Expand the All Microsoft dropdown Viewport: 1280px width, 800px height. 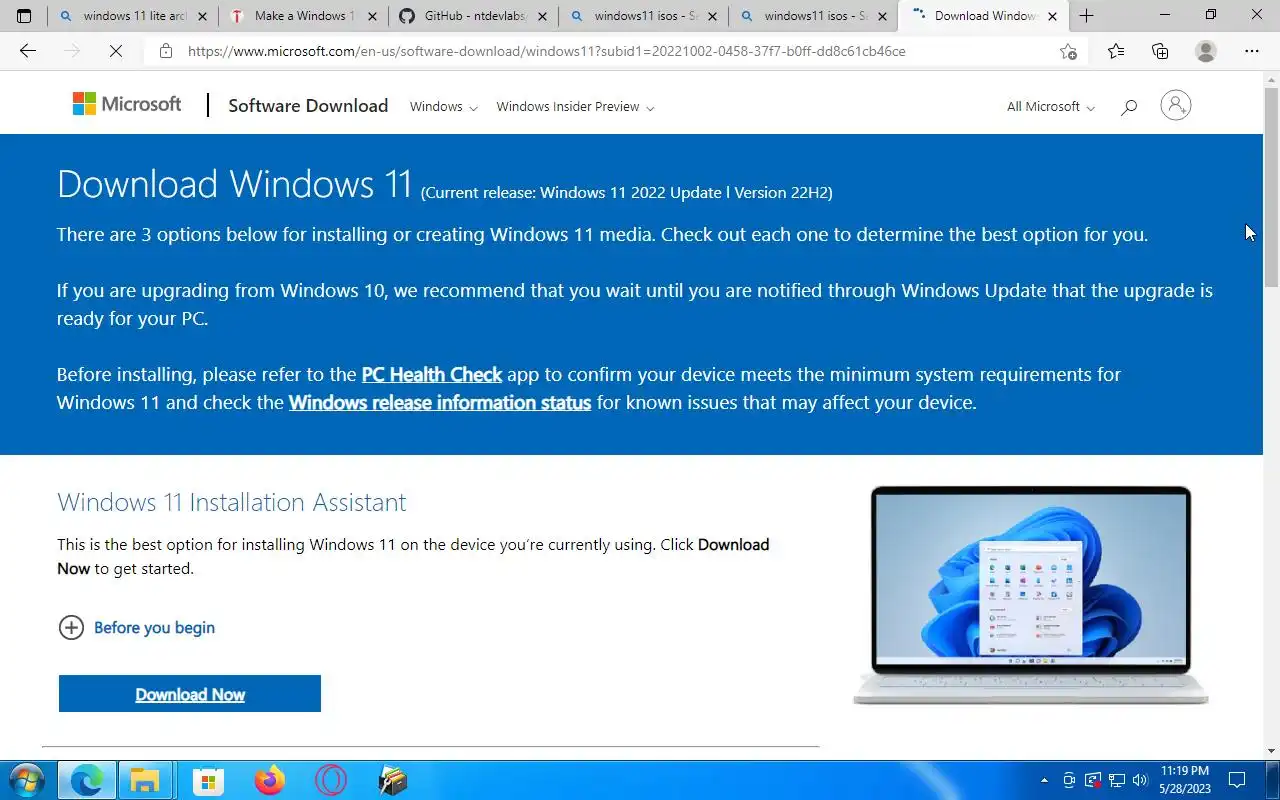click(1051, 107)
